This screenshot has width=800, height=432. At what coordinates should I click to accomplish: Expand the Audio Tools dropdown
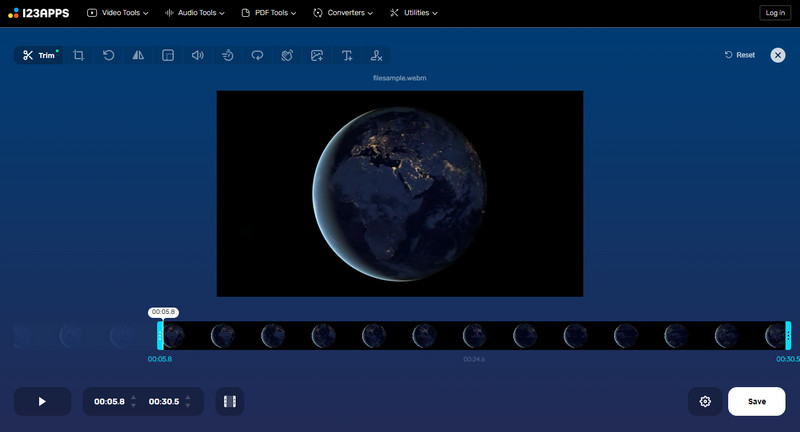(x=194, y=13)
